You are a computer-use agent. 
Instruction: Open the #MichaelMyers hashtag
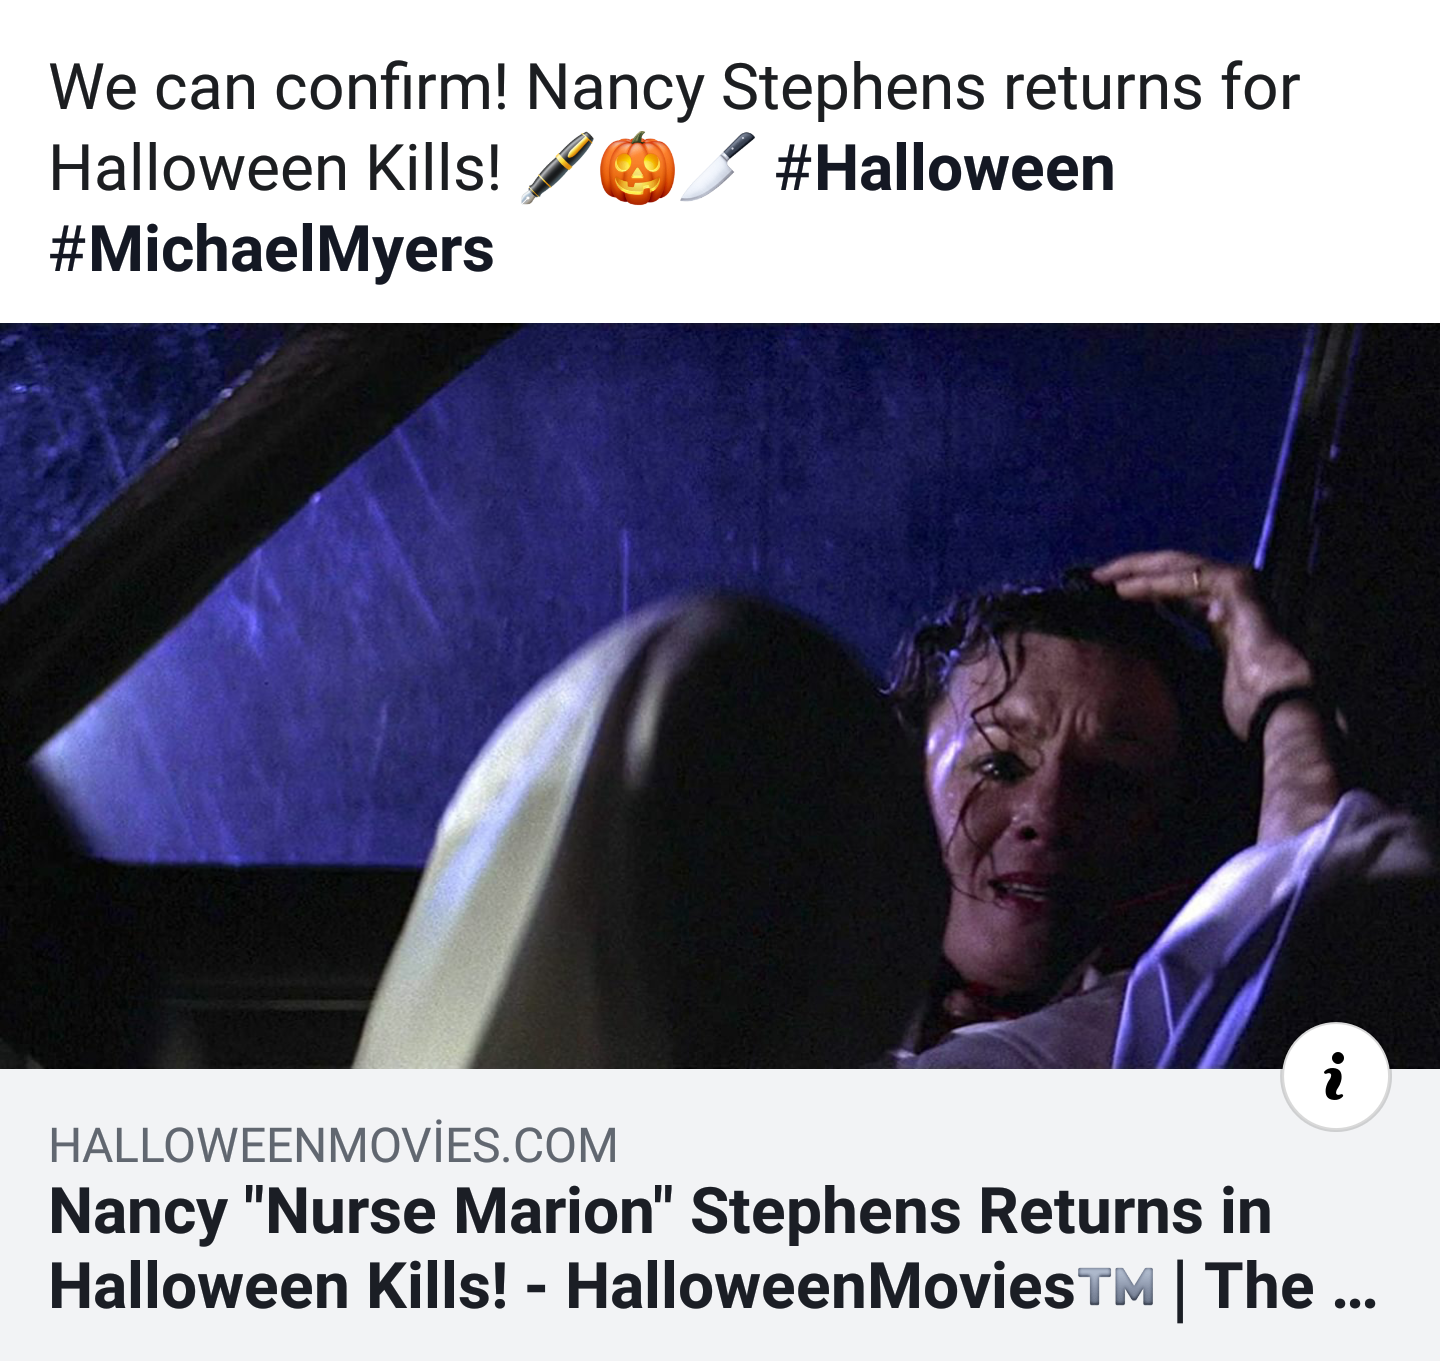click(271, 249)
